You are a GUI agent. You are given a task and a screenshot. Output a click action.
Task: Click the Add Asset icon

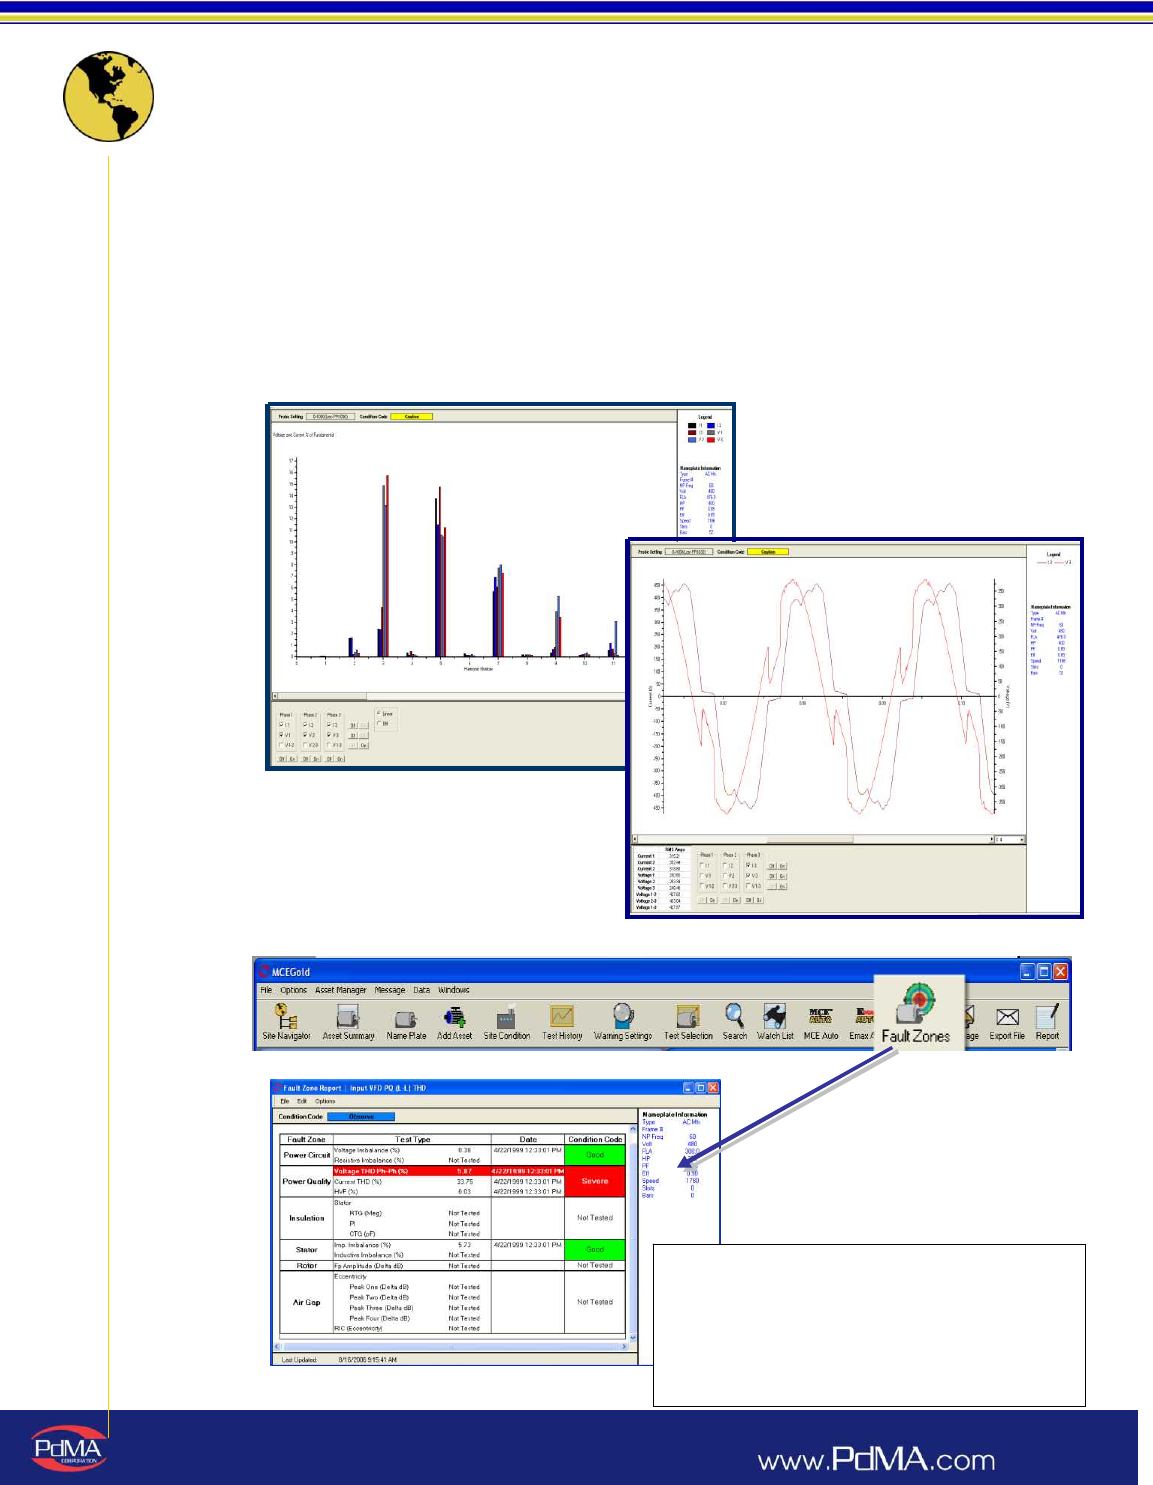pos(454,1022)
